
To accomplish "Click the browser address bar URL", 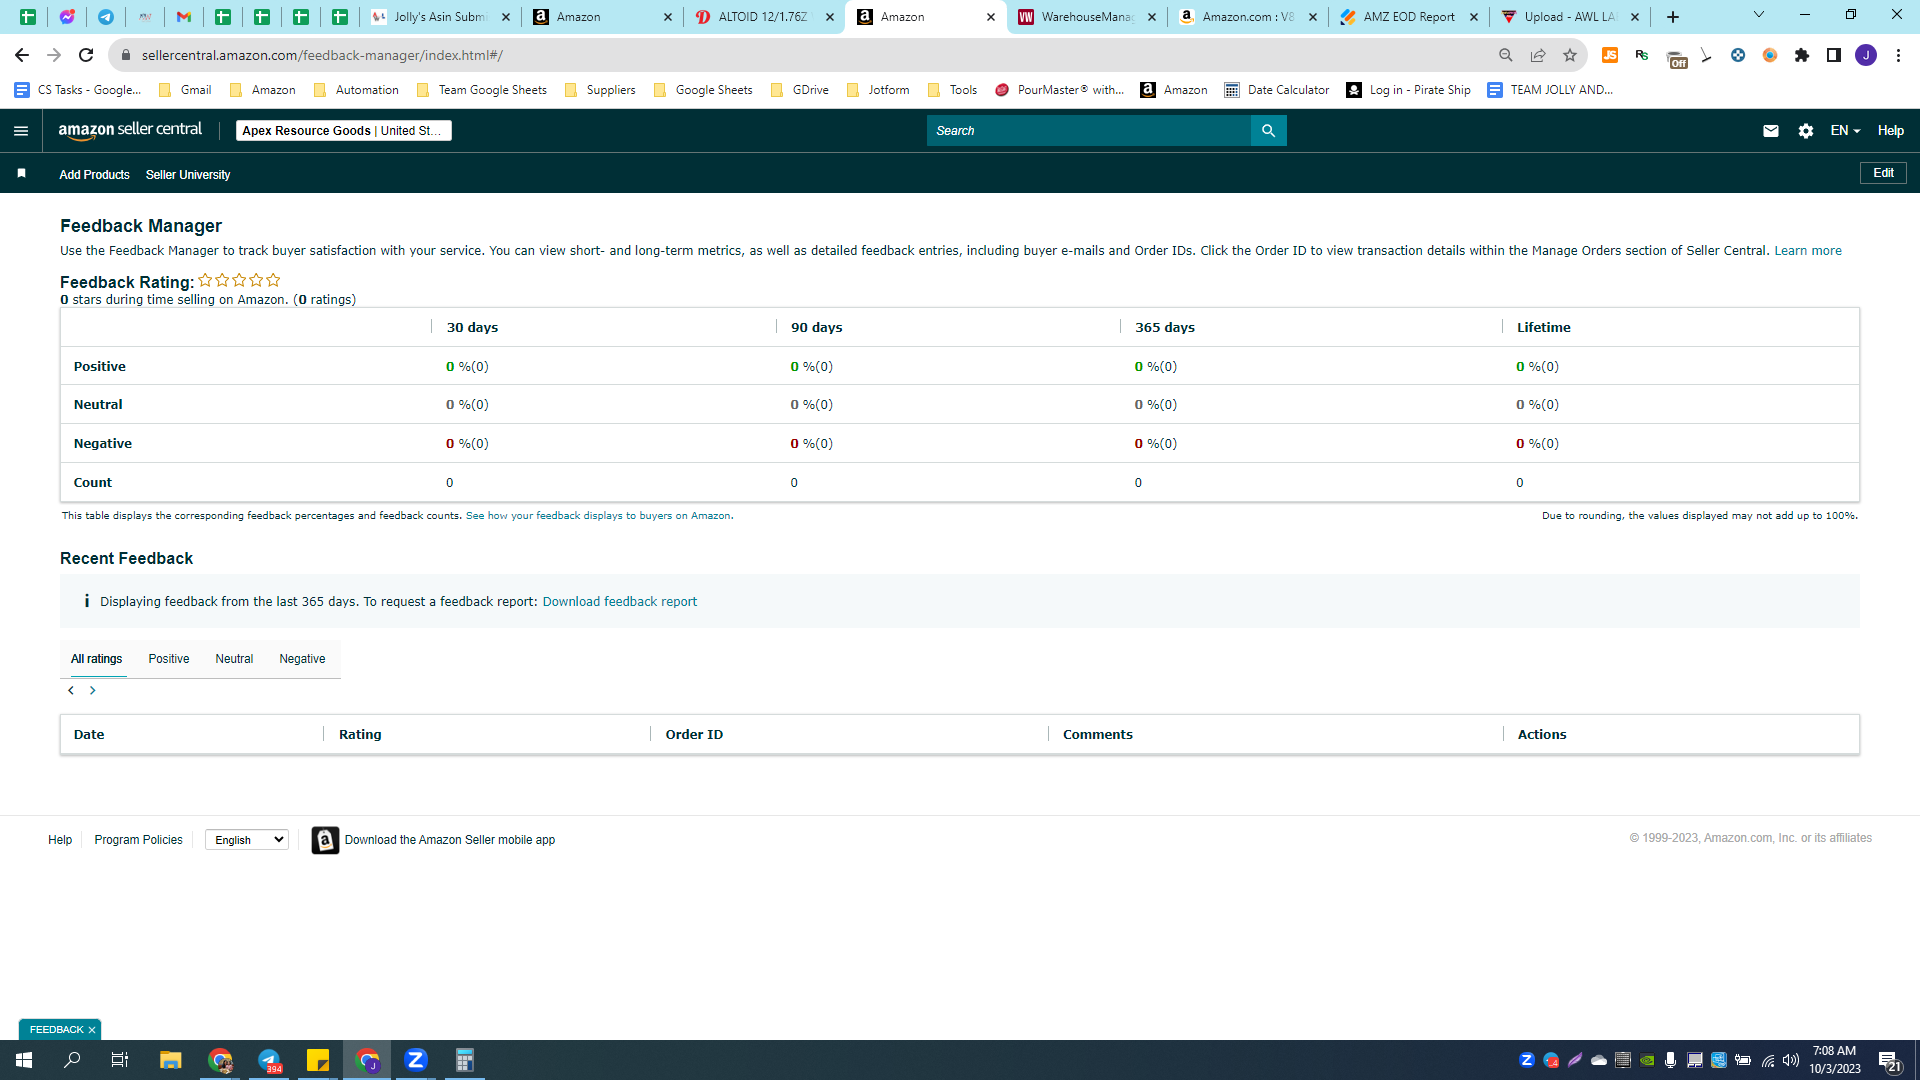I will point(322,55).
